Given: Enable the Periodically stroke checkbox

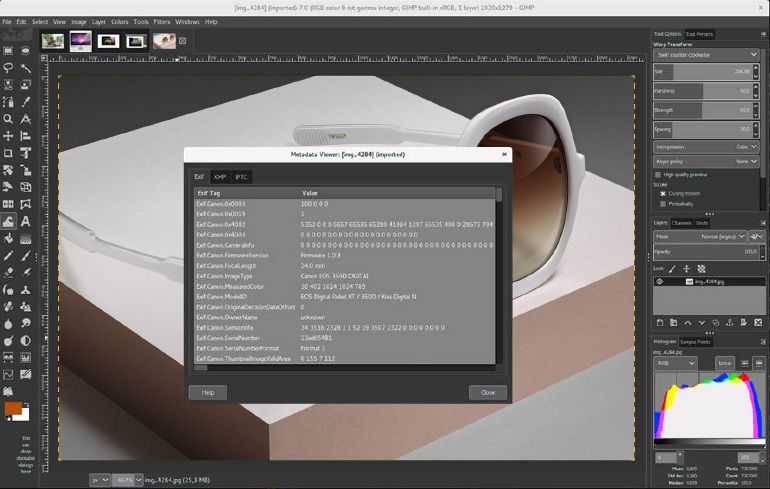Looking at the screenshot, I should [663, 204].
